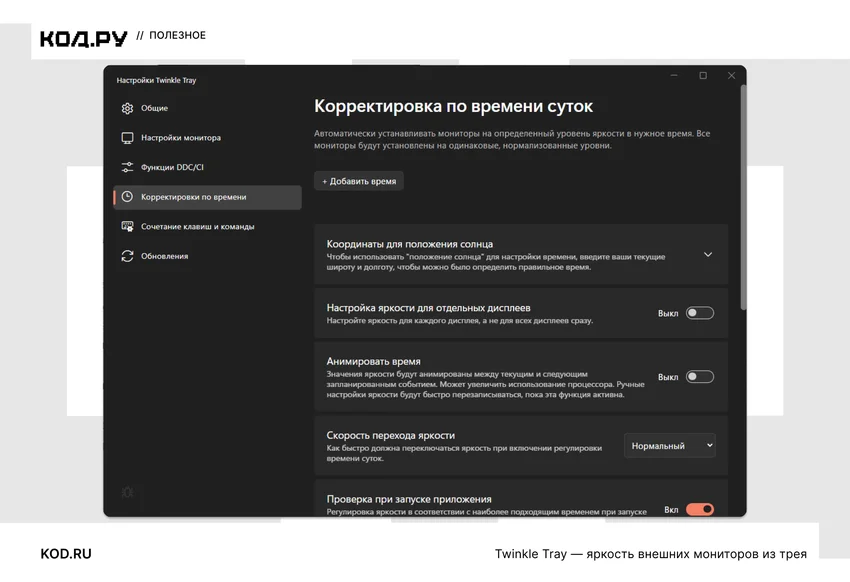Click the KOD.RU text in footer
This screenshot has height=582, width=850.
tap(66, 554)
